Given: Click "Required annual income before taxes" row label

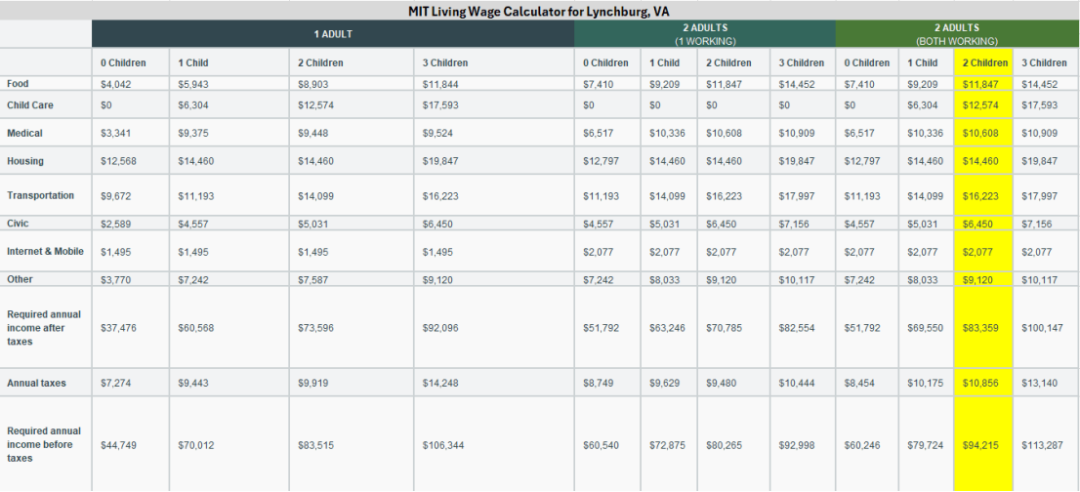Looking at the screenshot, I should (x=44, y=444).
